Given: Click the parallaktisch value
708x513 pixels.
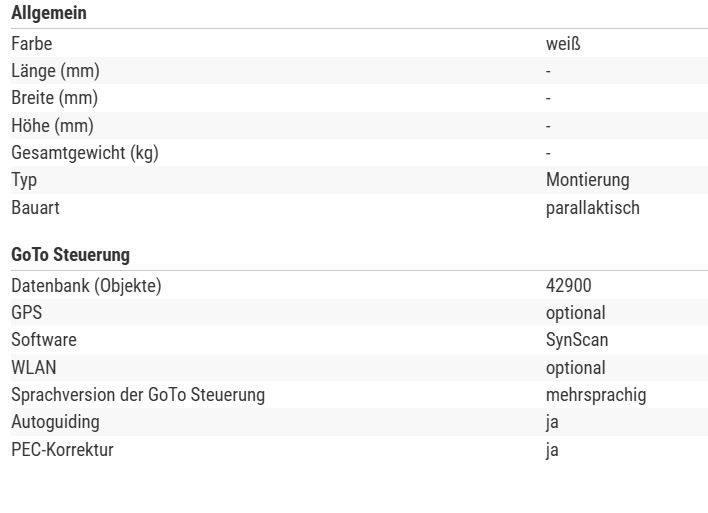Looking at the screenshot, I should (592, 208).
